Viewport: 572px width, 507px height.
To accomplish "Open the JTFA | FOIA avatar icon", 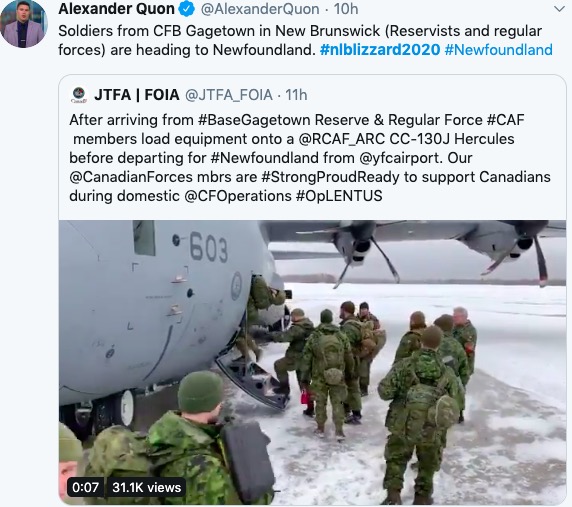I will [79, 95].
